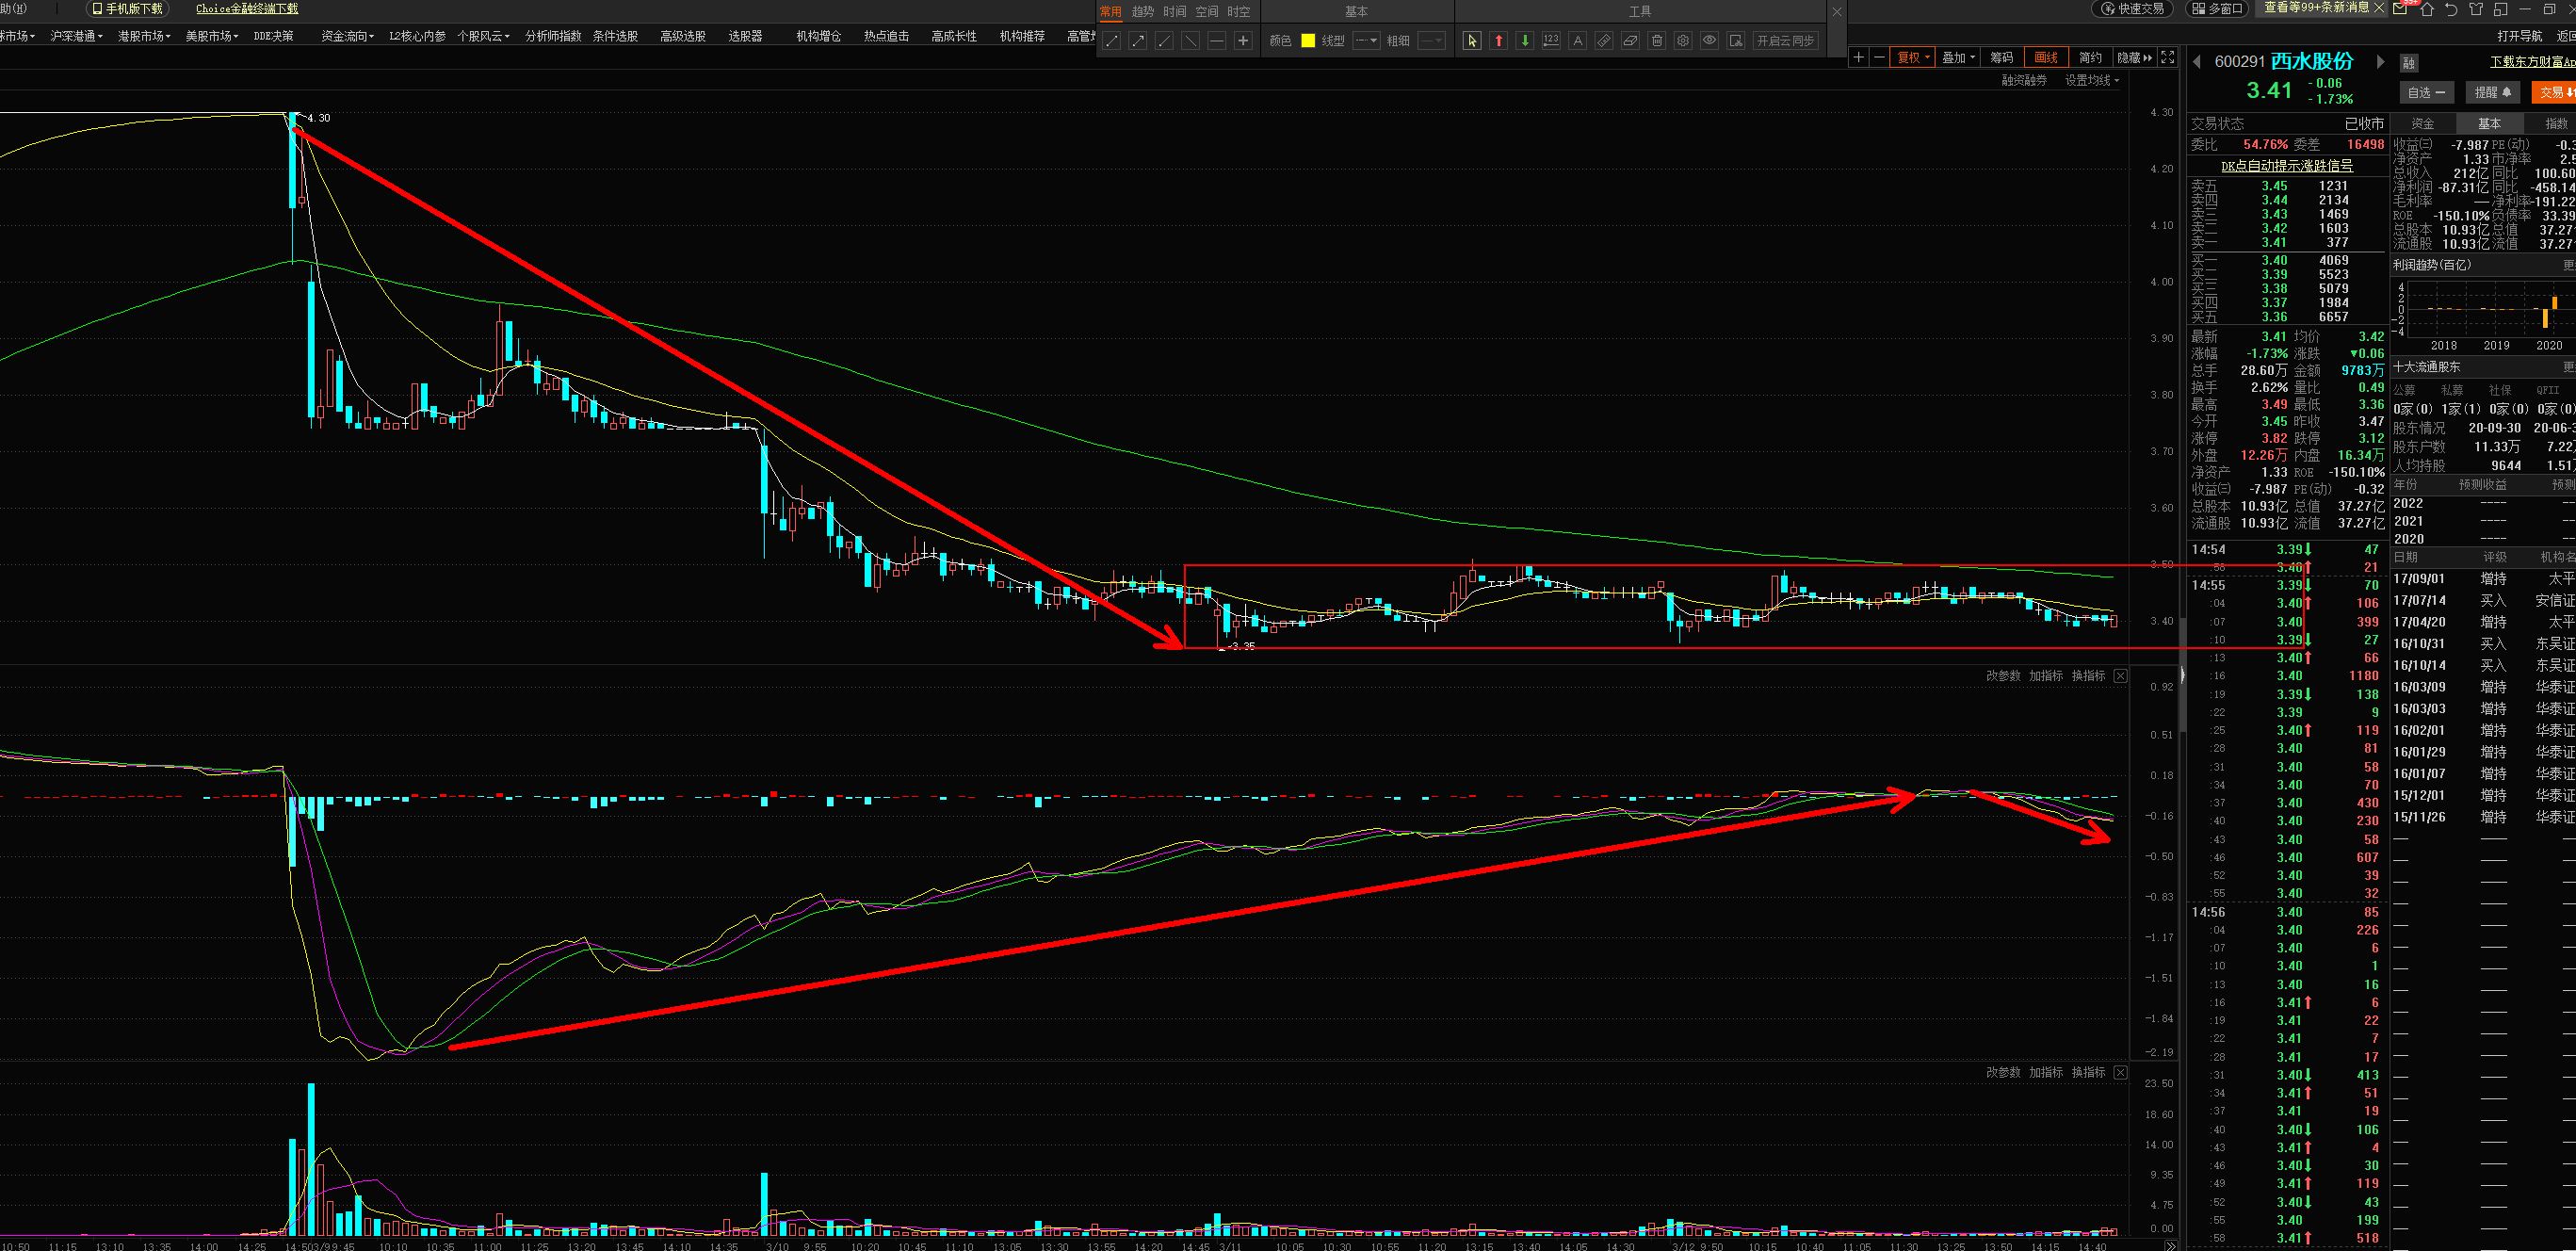The height and width of the screenshot is (1251, 2576).
Task: Toggle drawings visibility eye icon
Action: pos(1709,41)
